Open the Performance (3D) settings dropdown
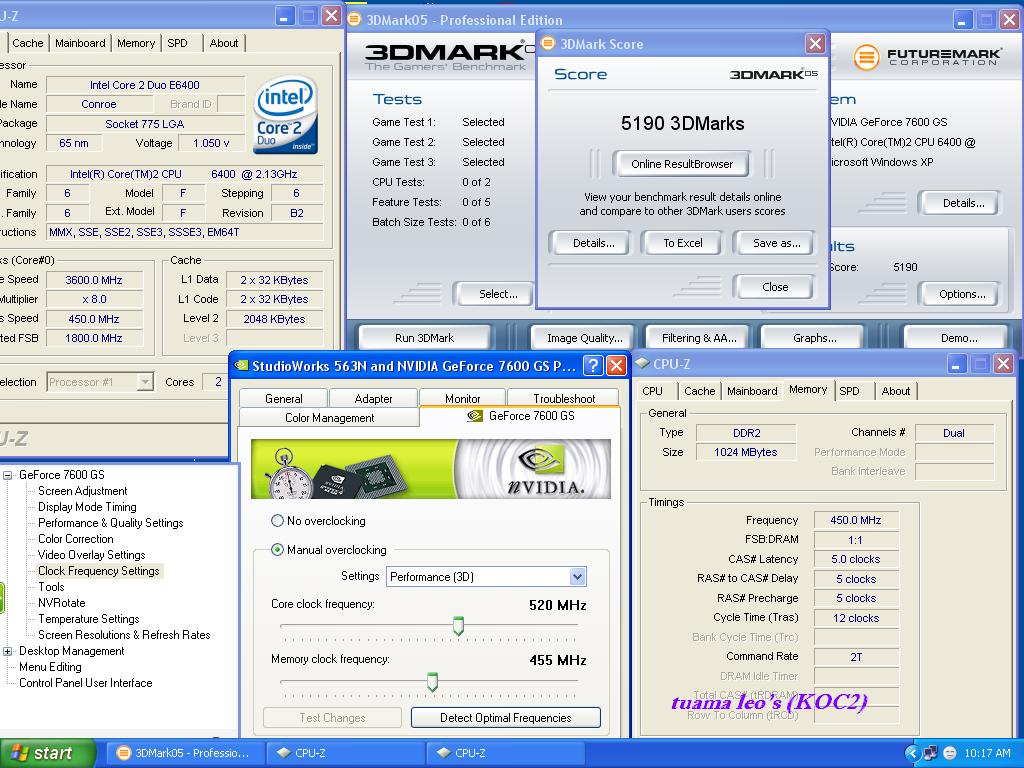Screen dimensions: 1024x768 click(x=577, y=577)
